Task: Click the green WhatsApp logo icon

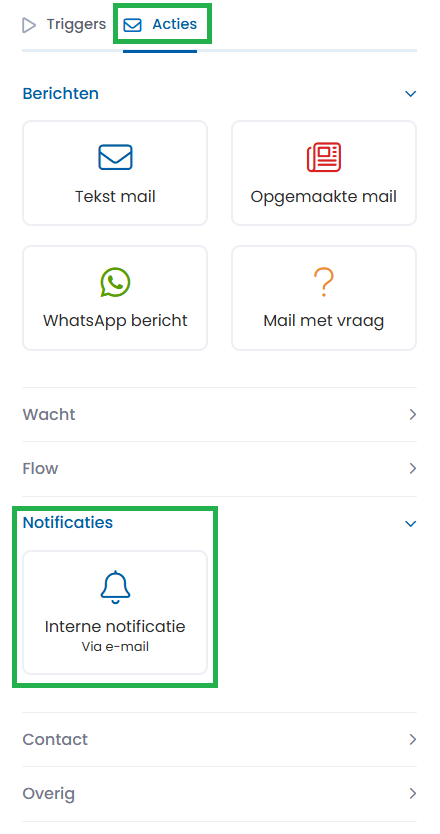Action: (115, 282)
